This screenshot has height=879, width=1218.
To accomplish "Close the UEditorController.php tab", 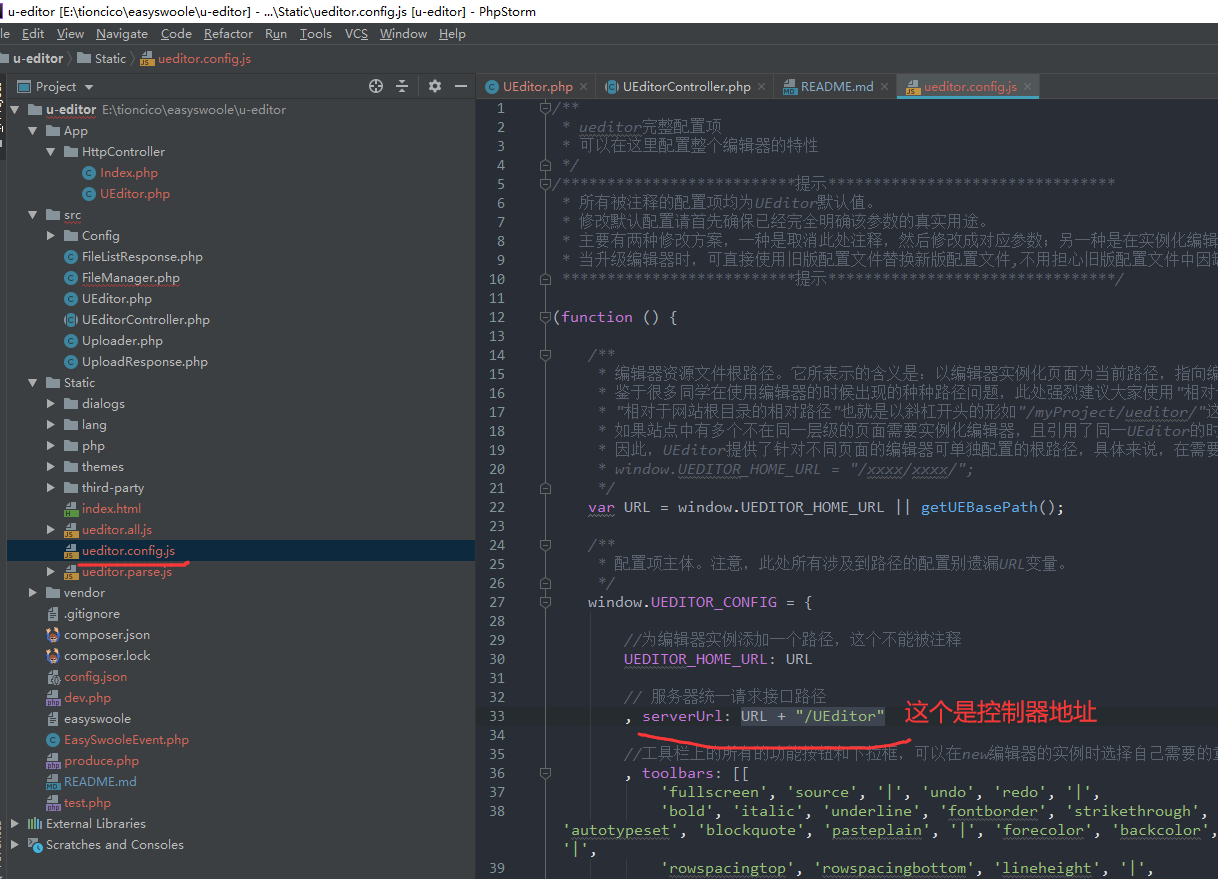I will 762,87.
